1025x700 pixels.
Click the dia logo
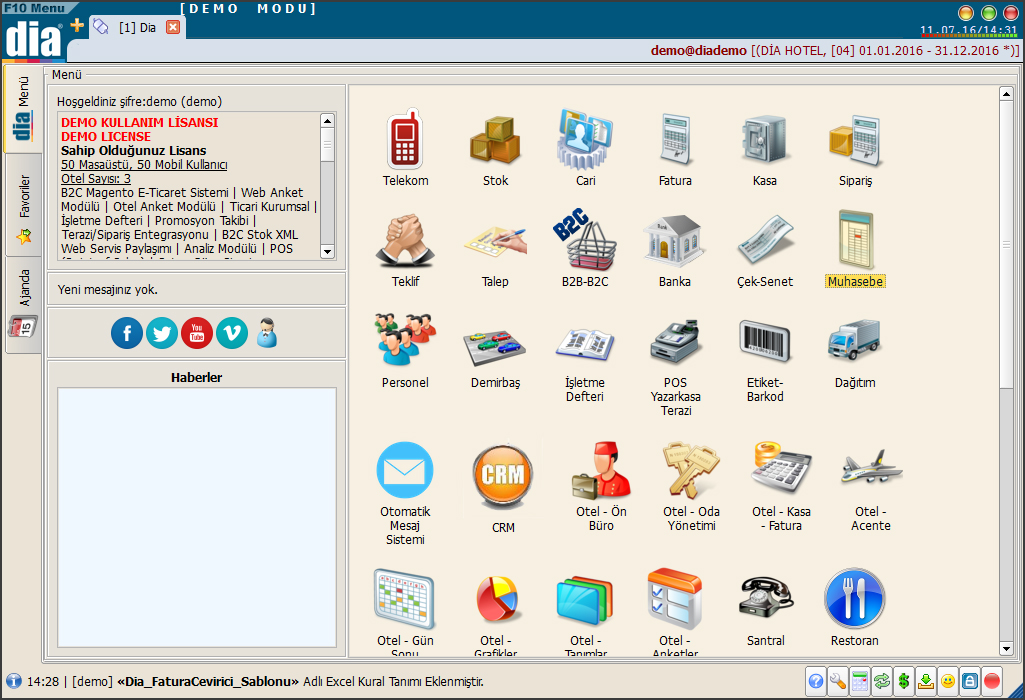(33, 39)
